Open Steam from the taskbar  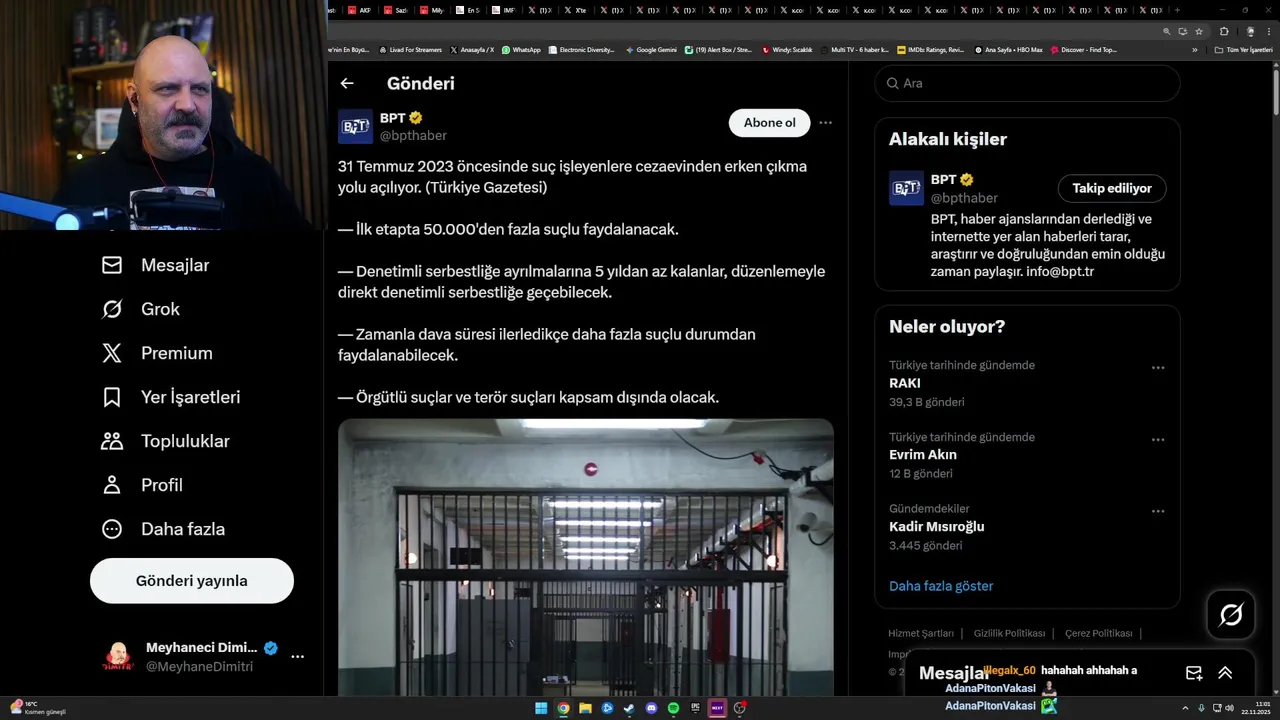click(x=629, y=708)
